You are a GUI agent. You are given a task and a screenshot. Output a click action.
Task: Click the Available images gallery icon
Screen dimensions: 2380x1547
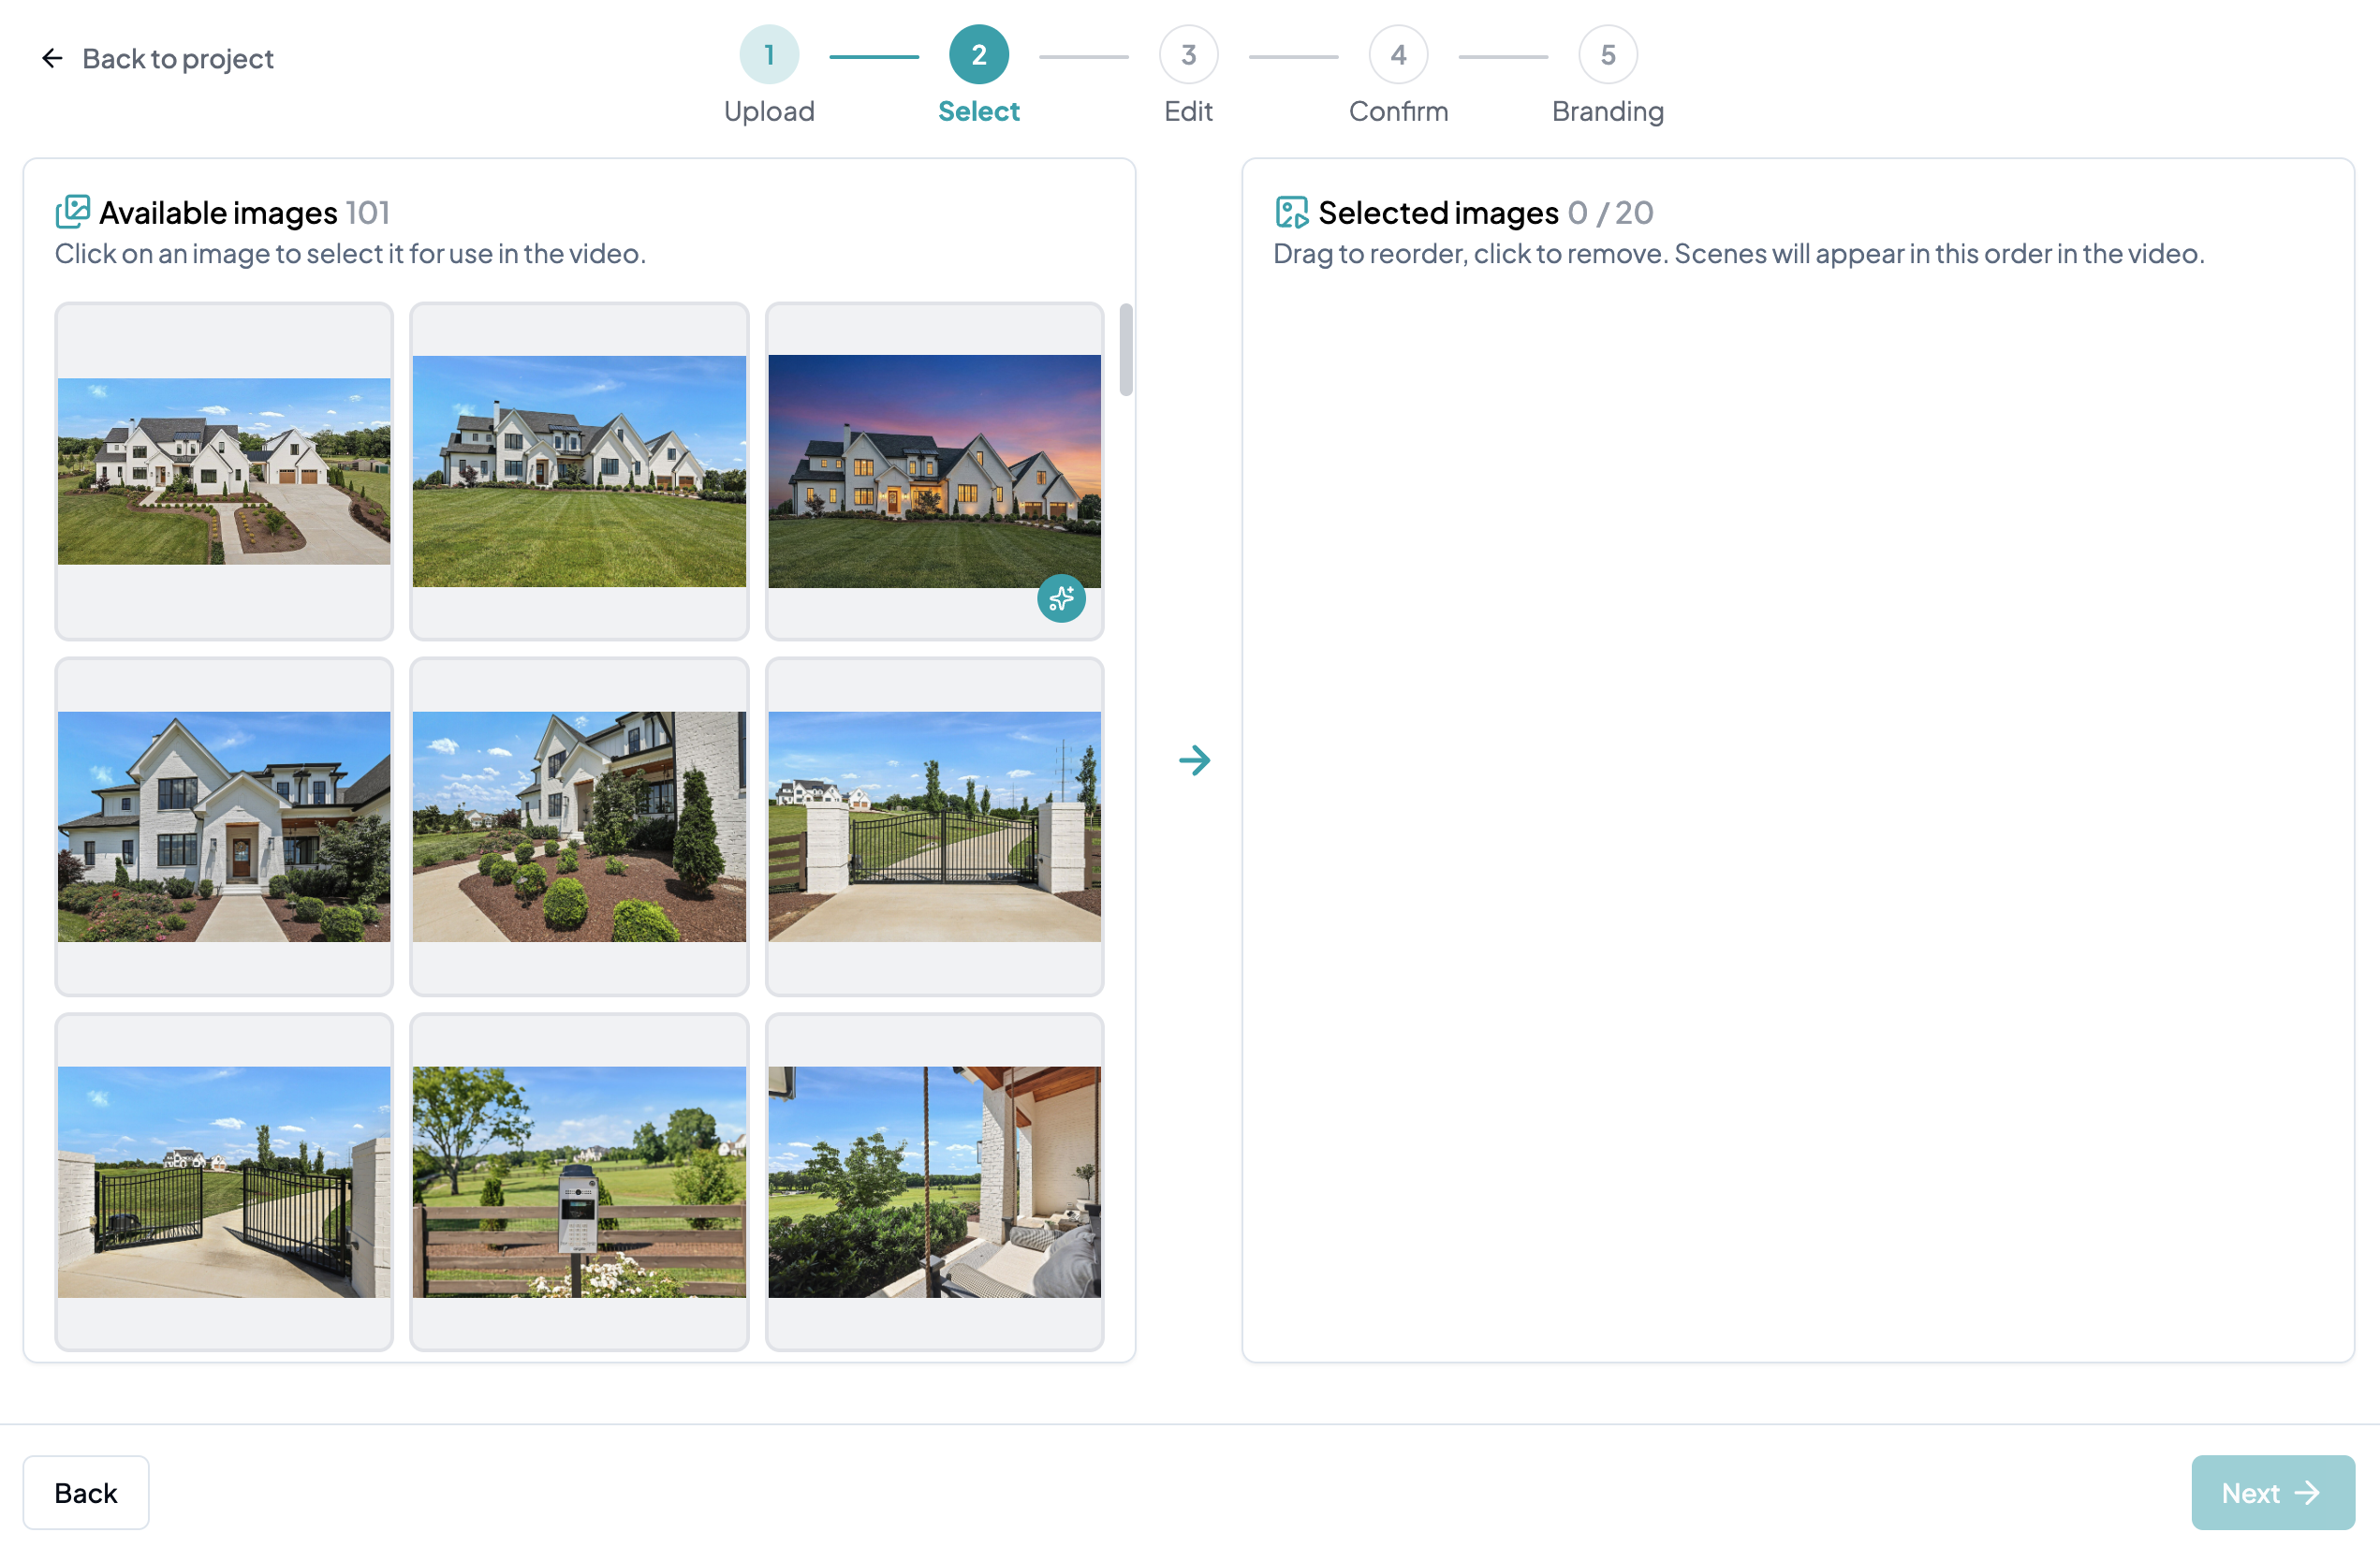pyautogui.click(x=73, y=212)
